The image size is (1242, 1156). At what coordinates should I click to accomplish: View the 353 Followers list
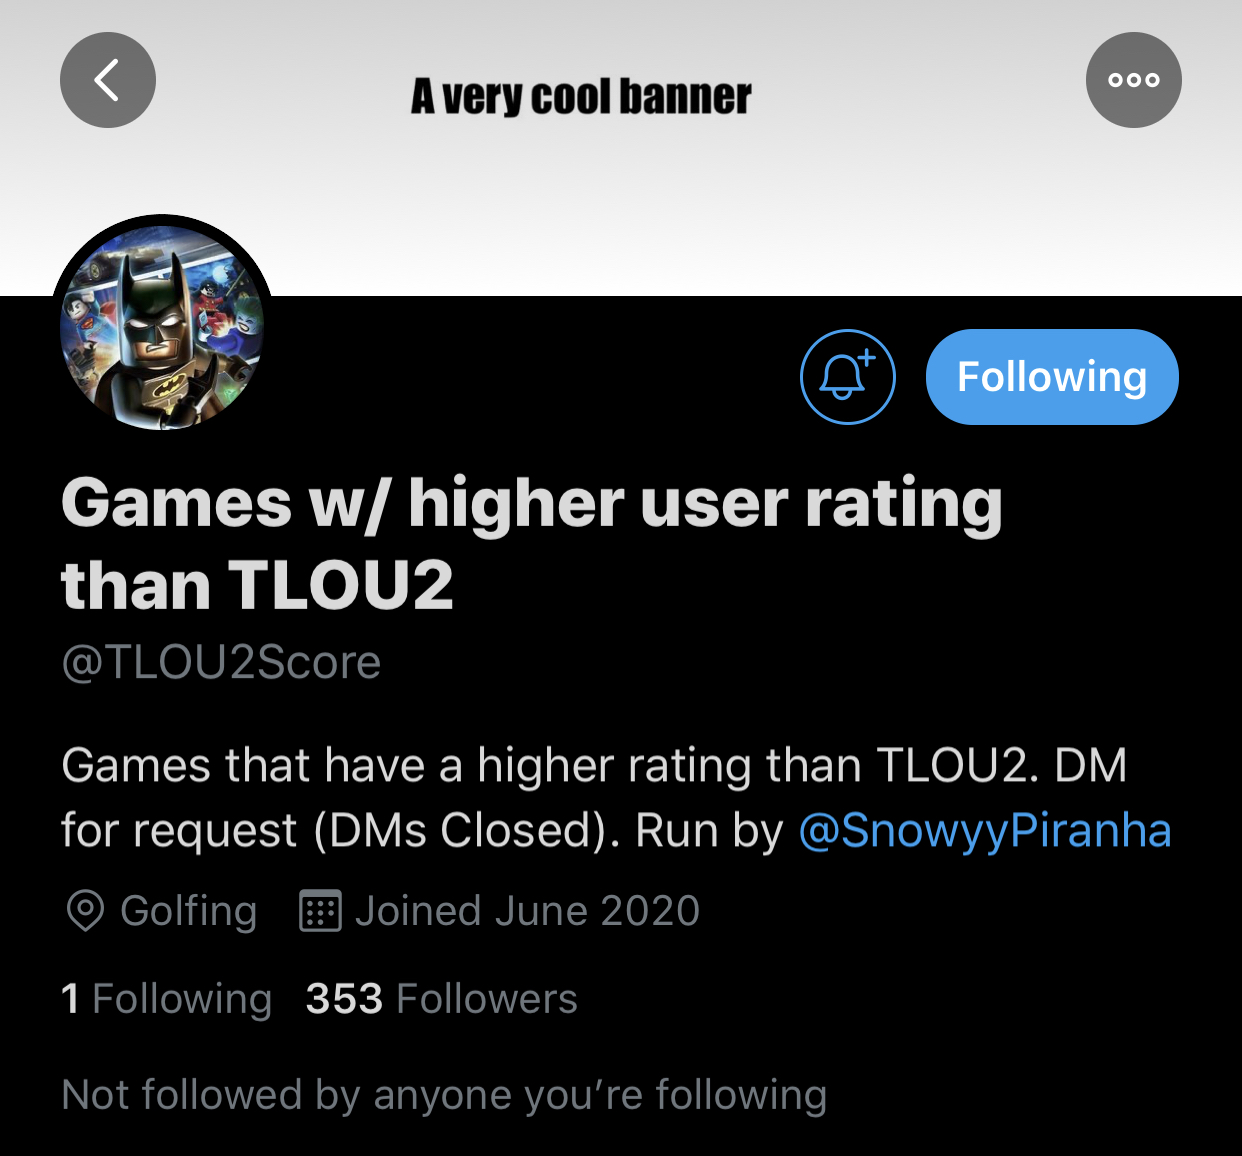[441, 999]
